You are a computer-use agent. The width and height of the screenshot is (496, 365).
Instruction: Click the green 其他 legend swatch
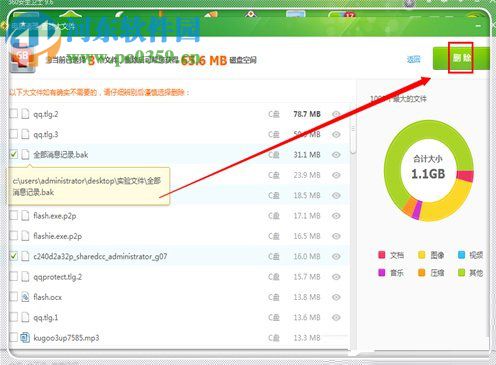tap(461, 273)
